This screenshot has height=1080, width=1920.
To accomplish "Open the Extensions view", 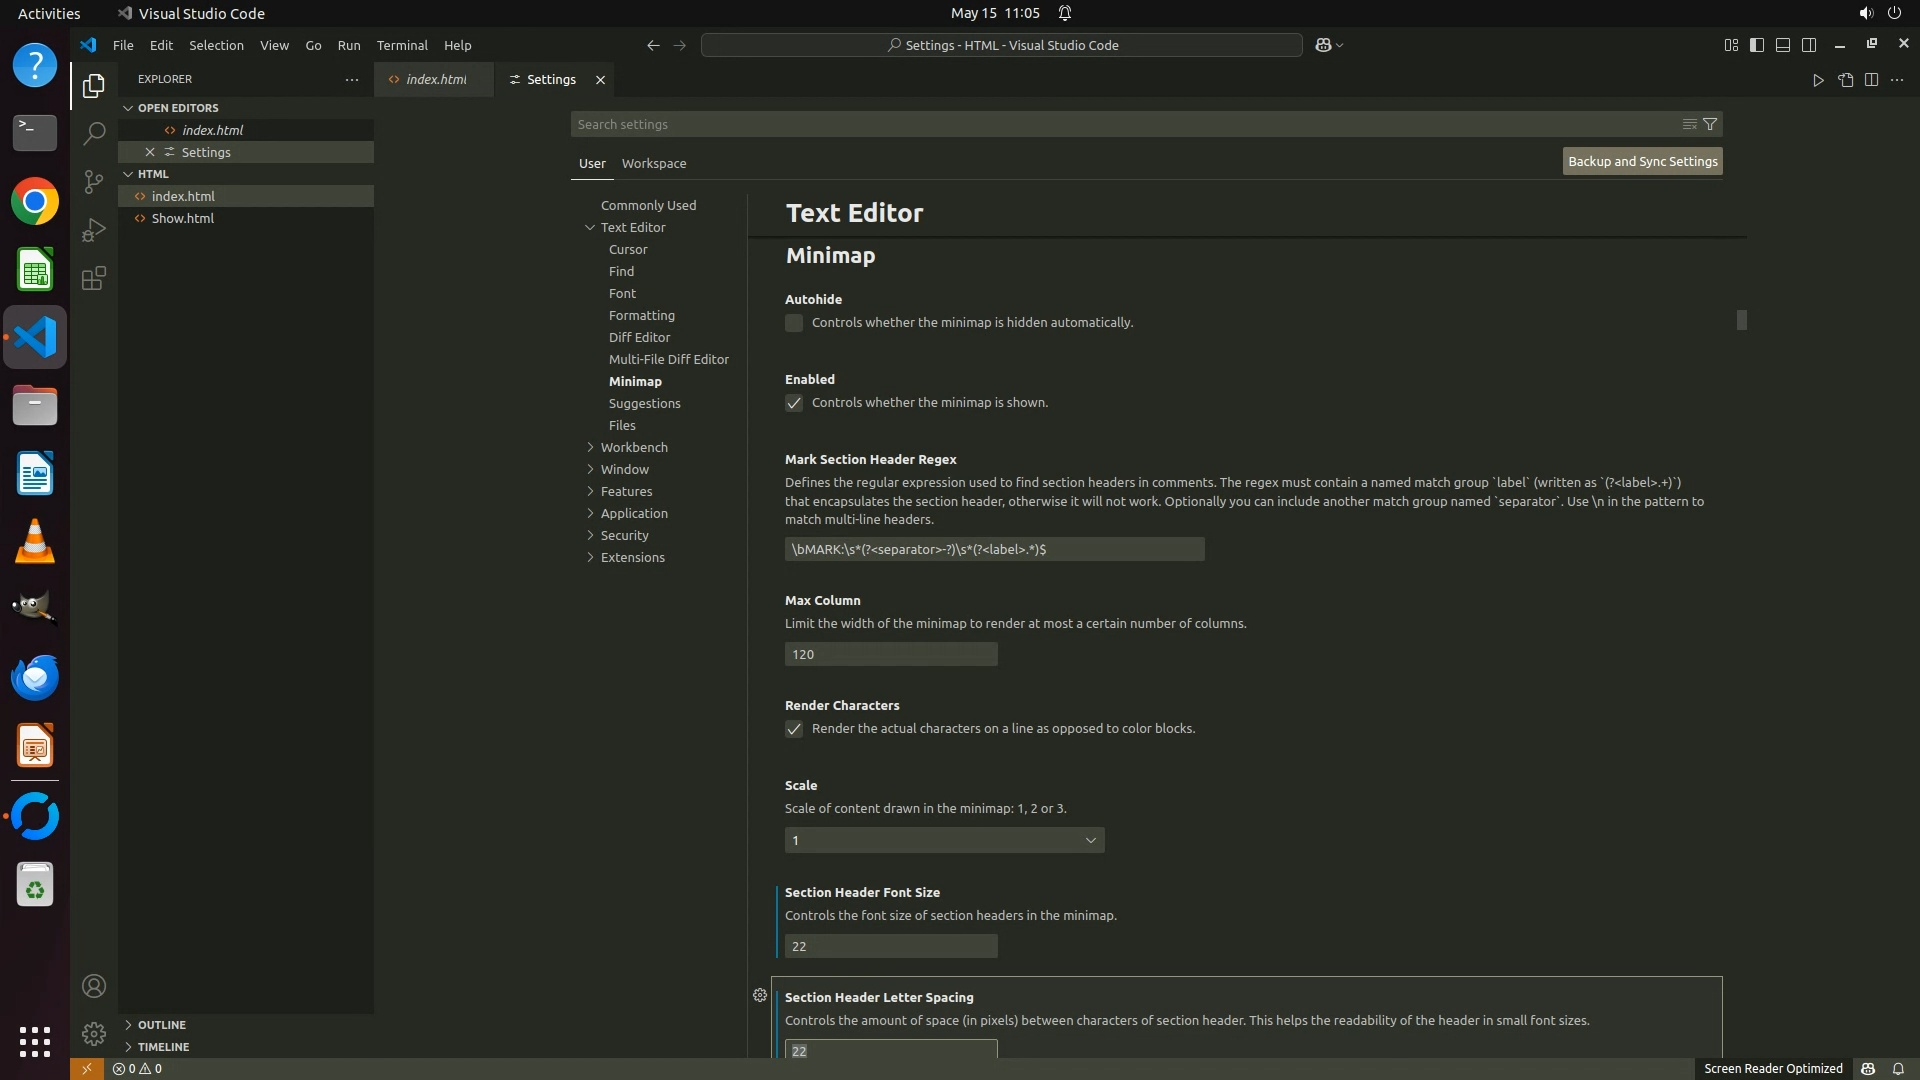I will point(93,278).
